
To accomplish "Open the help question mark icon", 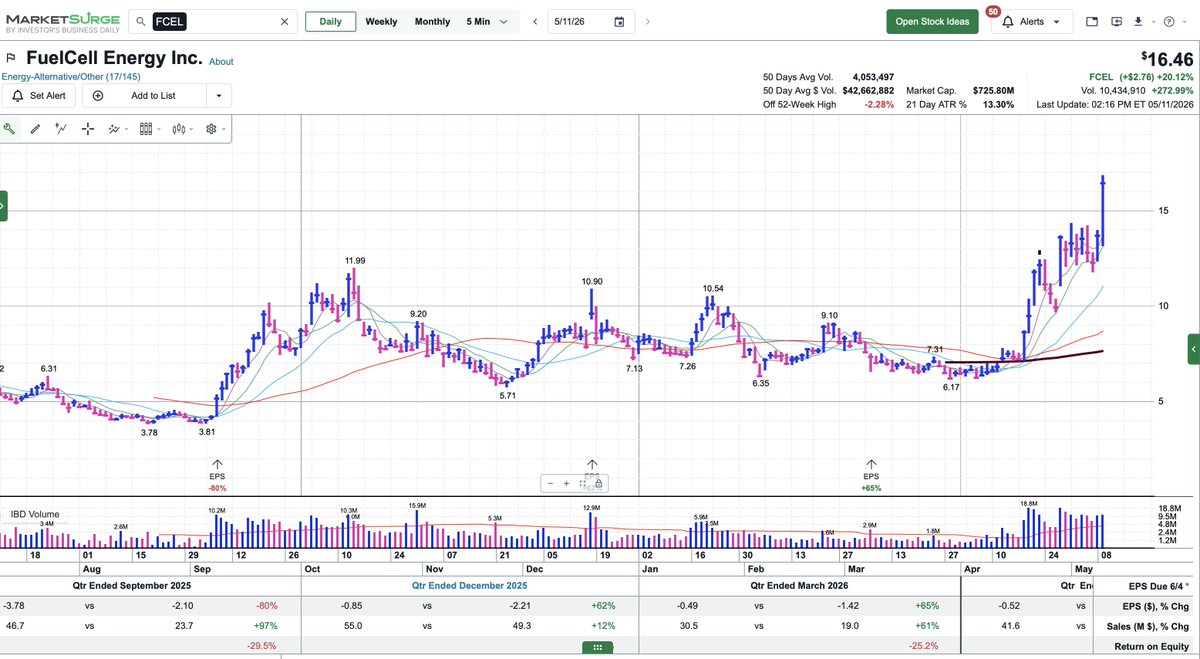I will click(1169, 21).
